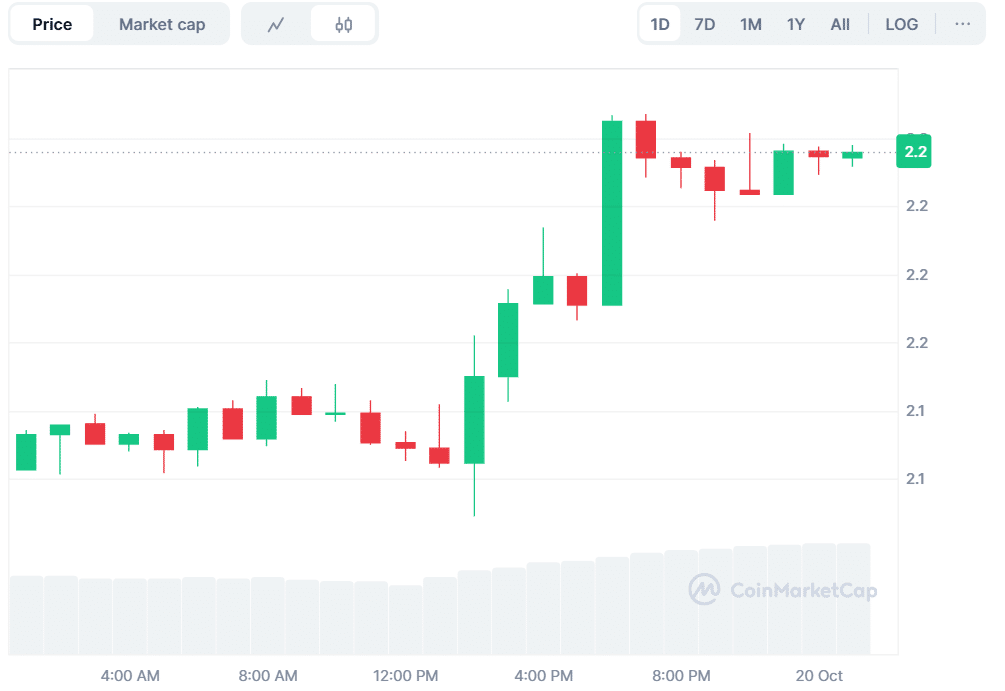Click the tallest green candlestick
The image size is (1005, 691).
pyautogui.click(x=612, y=212)
